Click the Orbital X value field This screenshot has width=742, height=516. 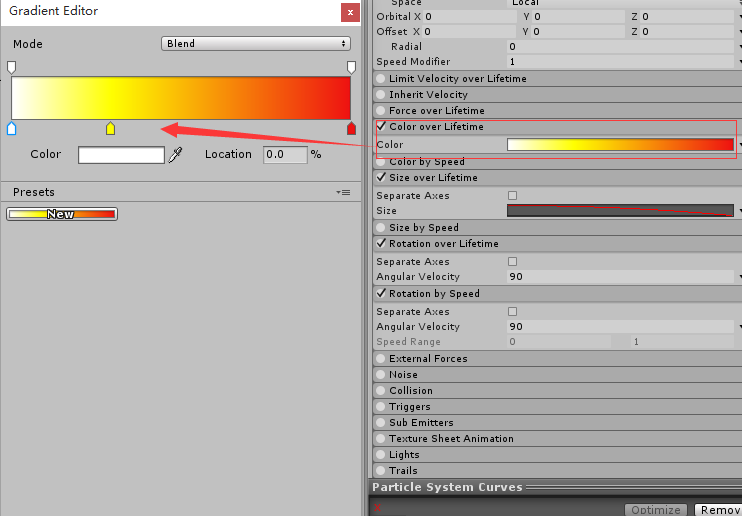pos(470,17)
